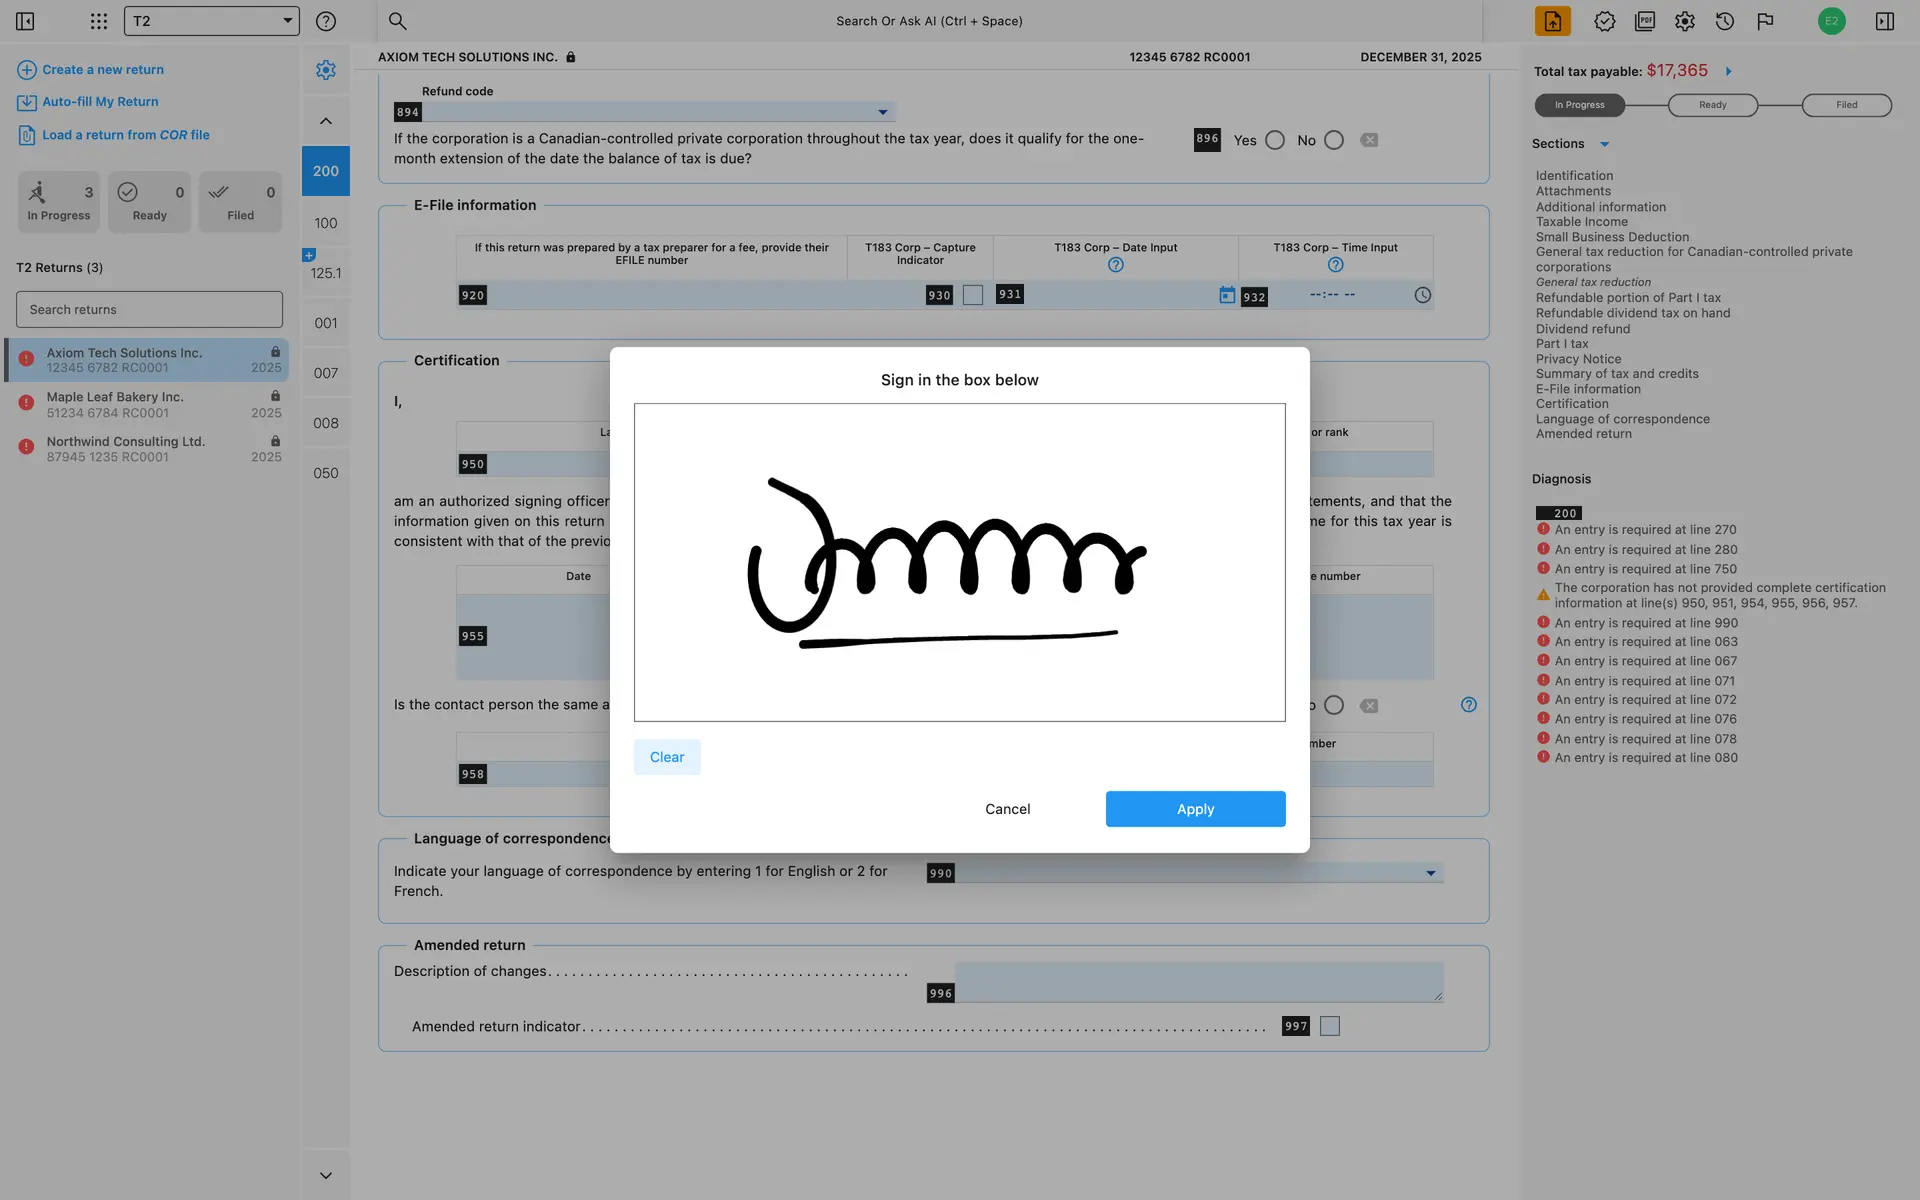Click the flag icon in toolbar

click(x=1765, y=21)
